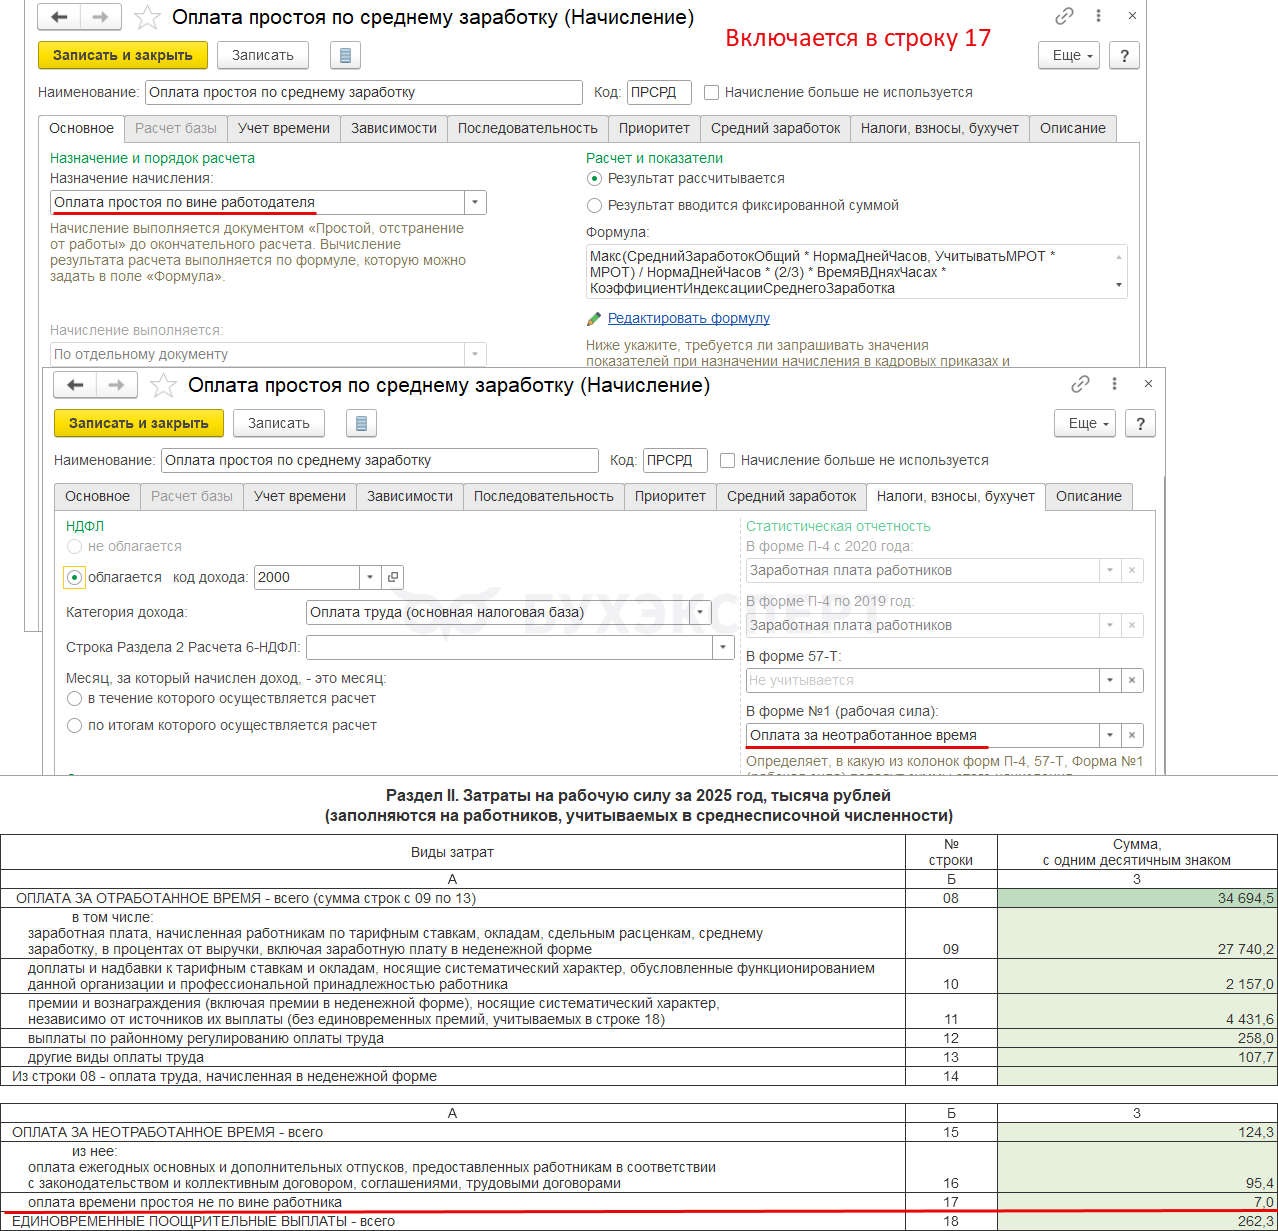Click Код field ПРСРД in lower window

coord(675,460)
